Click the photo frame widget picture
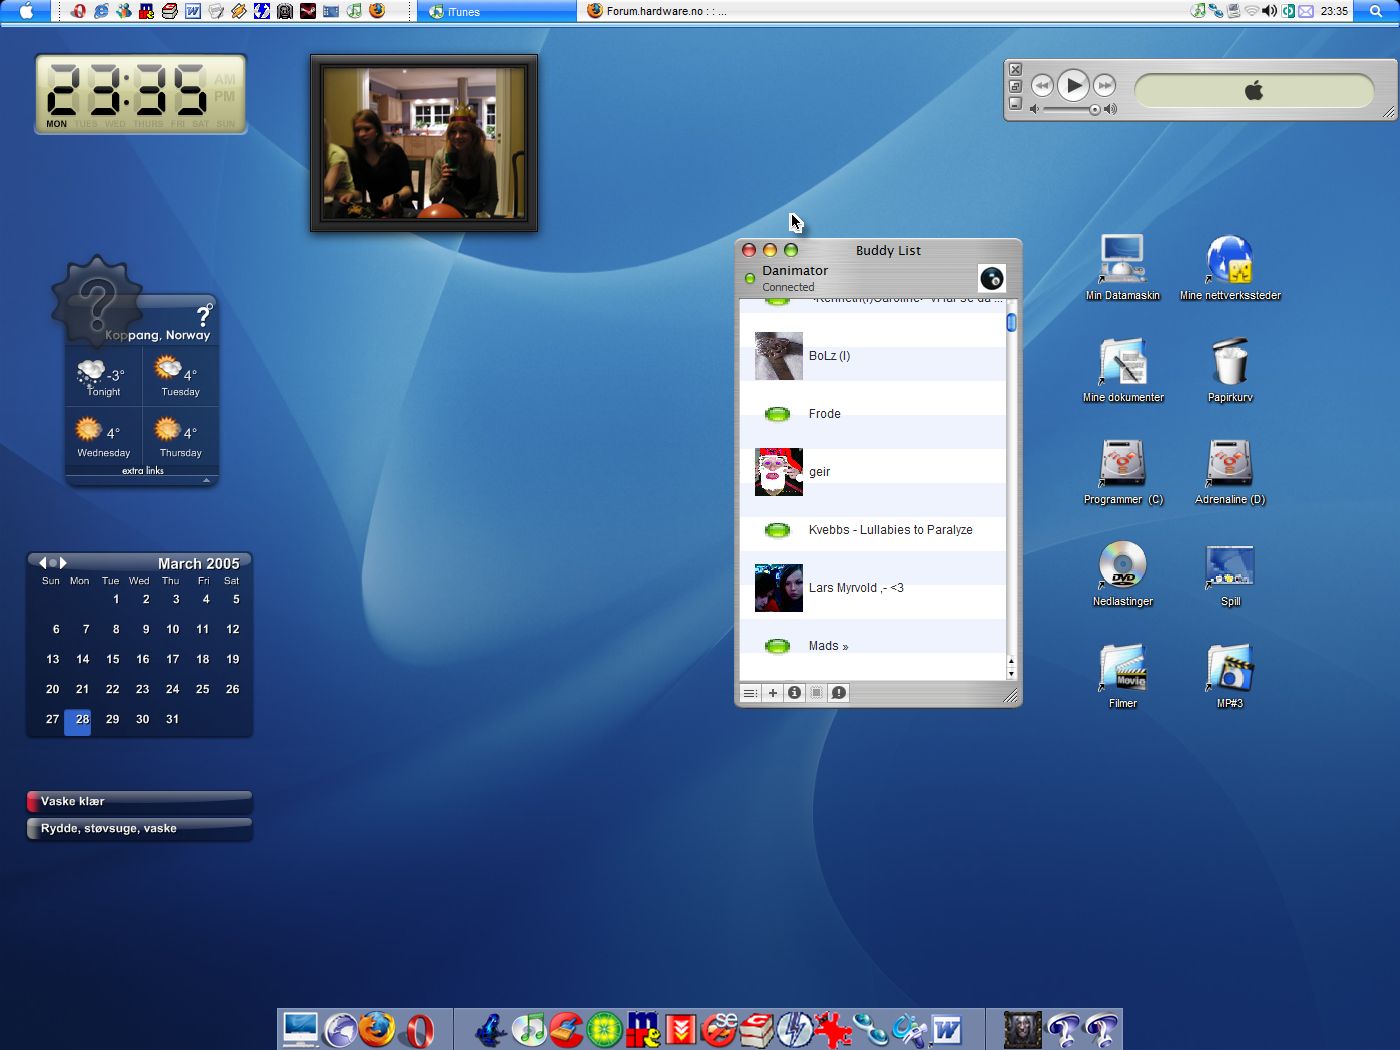 [x=424, y=143]
